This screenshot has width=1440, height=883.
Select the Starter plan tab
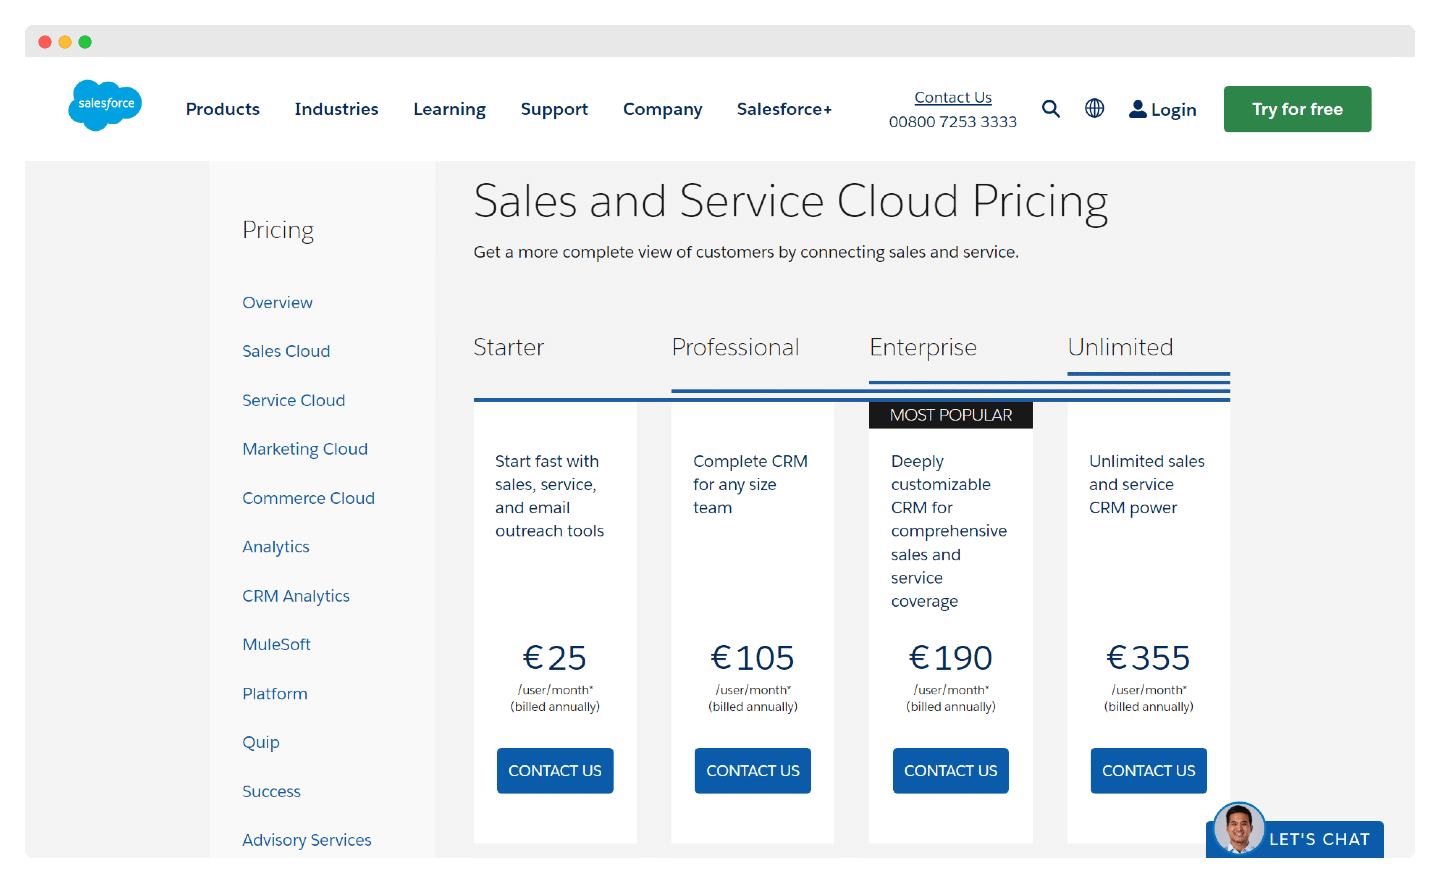click(x=508, y=347)
